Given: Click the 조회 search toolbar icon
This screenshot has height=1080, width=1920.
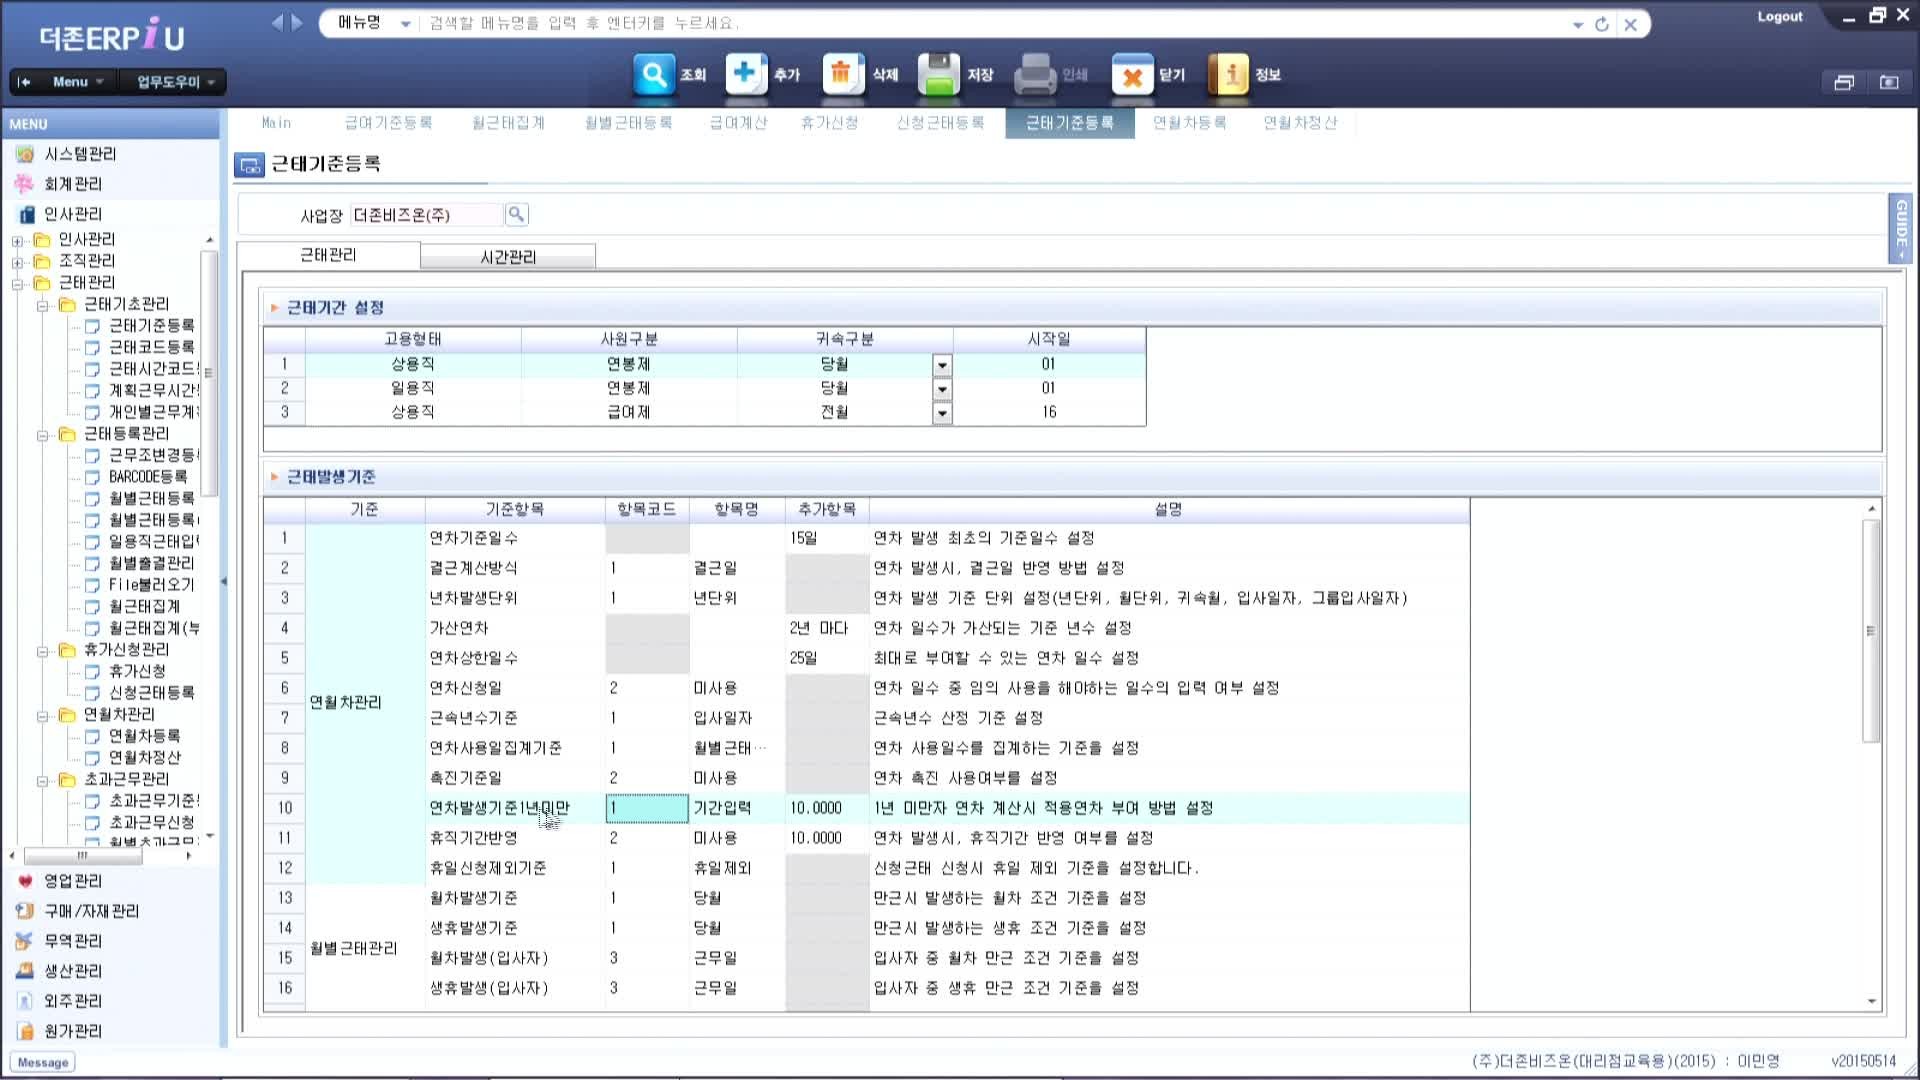Looking at the screenshot, I should (x=654, y=75).
